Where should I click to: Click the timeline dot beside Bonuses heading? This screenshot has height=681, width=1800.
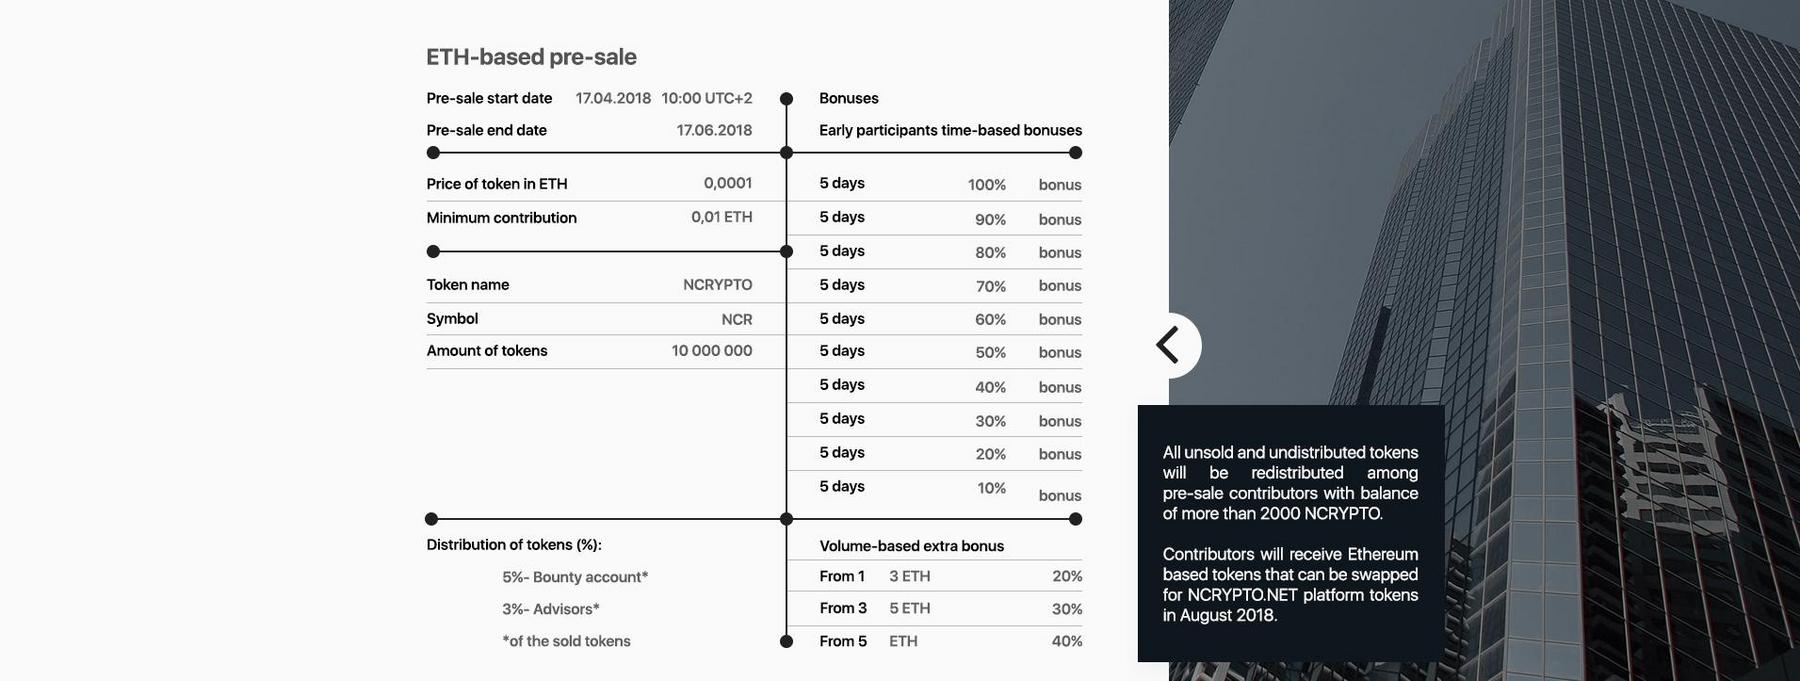click(786, 99)
